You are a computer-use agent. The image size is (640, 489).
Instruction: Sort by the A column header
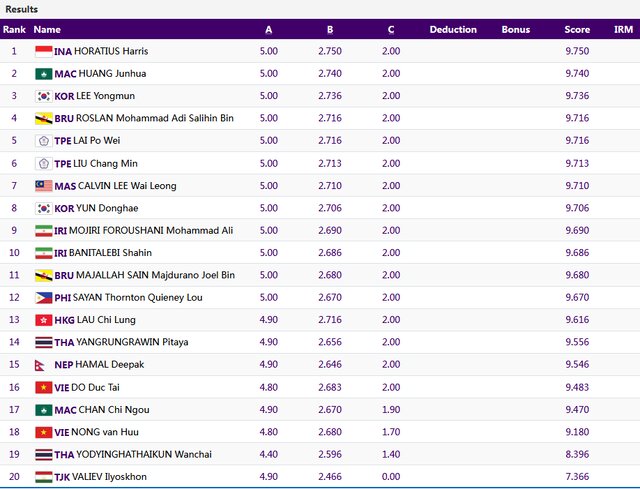(268, 30)
